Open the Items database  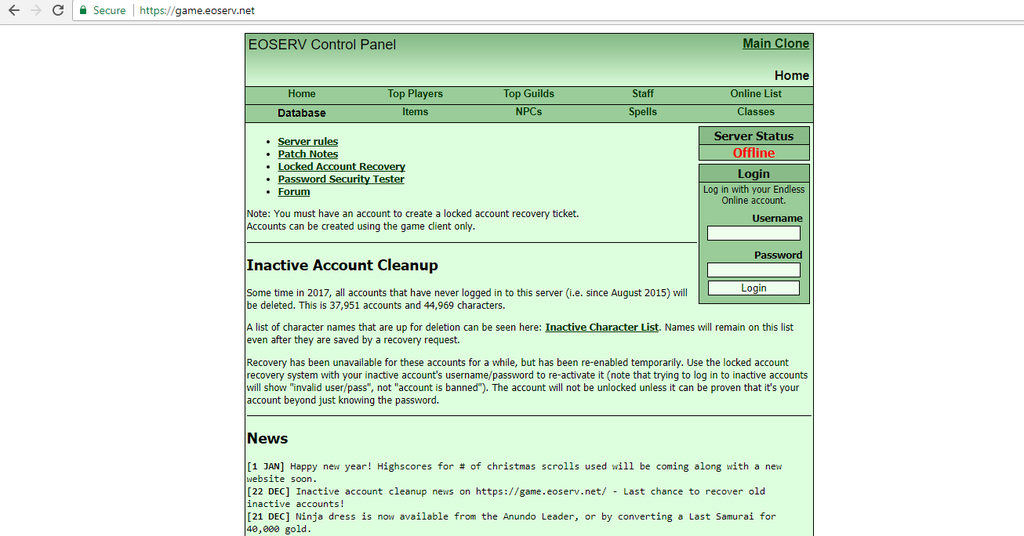click(415, 112)
